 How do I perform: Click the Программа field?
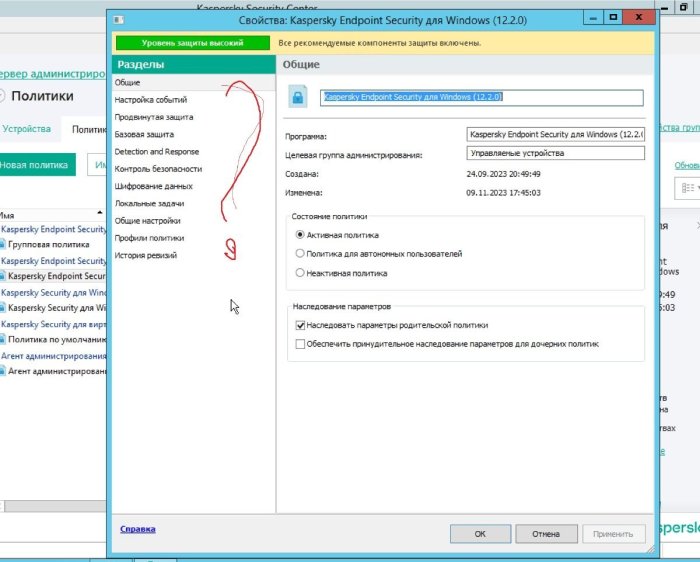[x=555, y=134]
